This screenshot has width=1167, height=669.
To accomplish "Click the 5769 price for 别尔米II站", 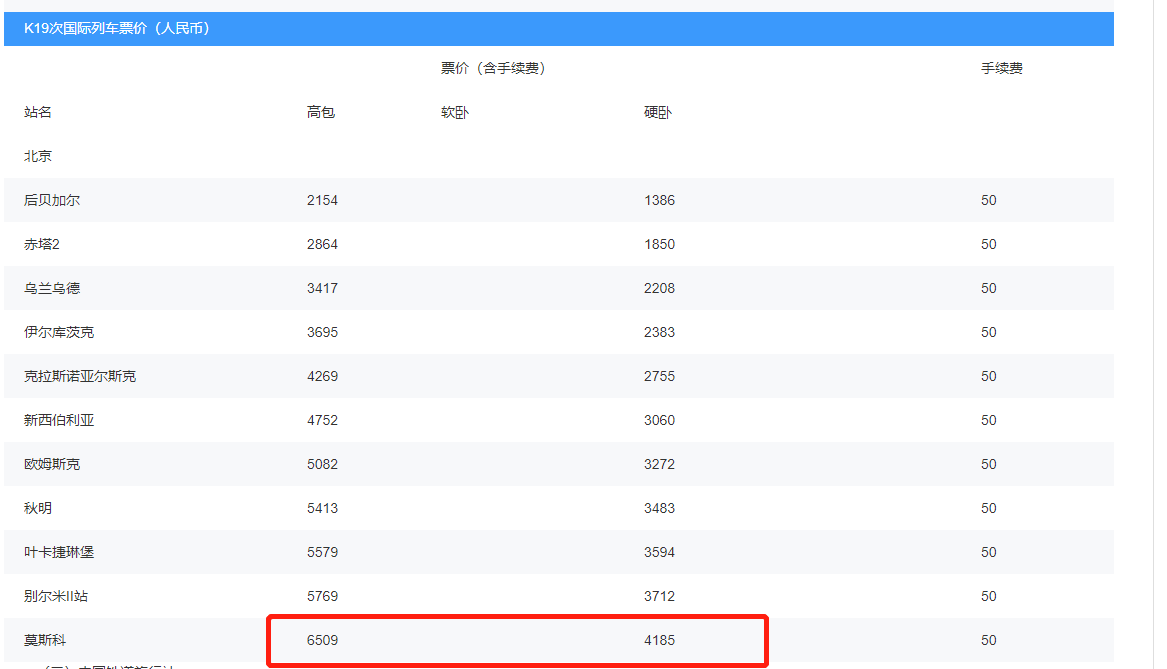I will click(x=322, y=596).
